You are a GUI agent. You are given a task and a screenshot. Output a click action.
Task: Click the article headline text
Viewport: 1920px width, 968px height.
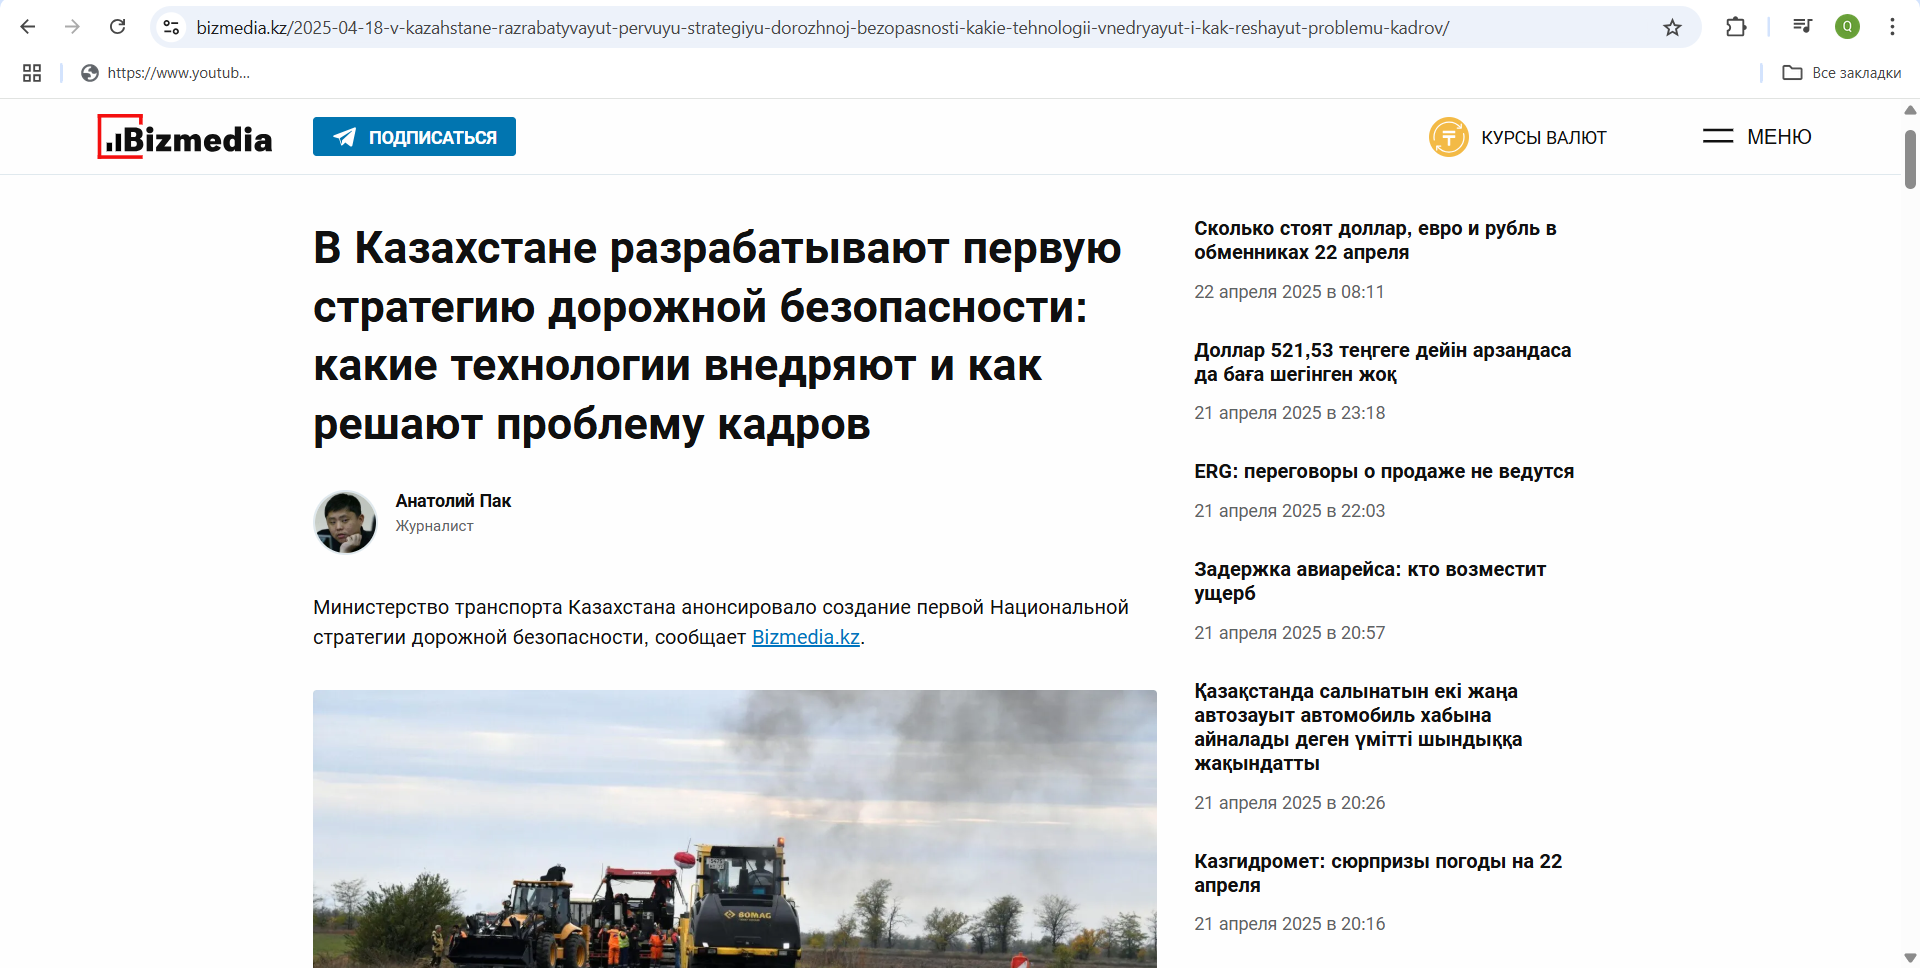(717, 336)
